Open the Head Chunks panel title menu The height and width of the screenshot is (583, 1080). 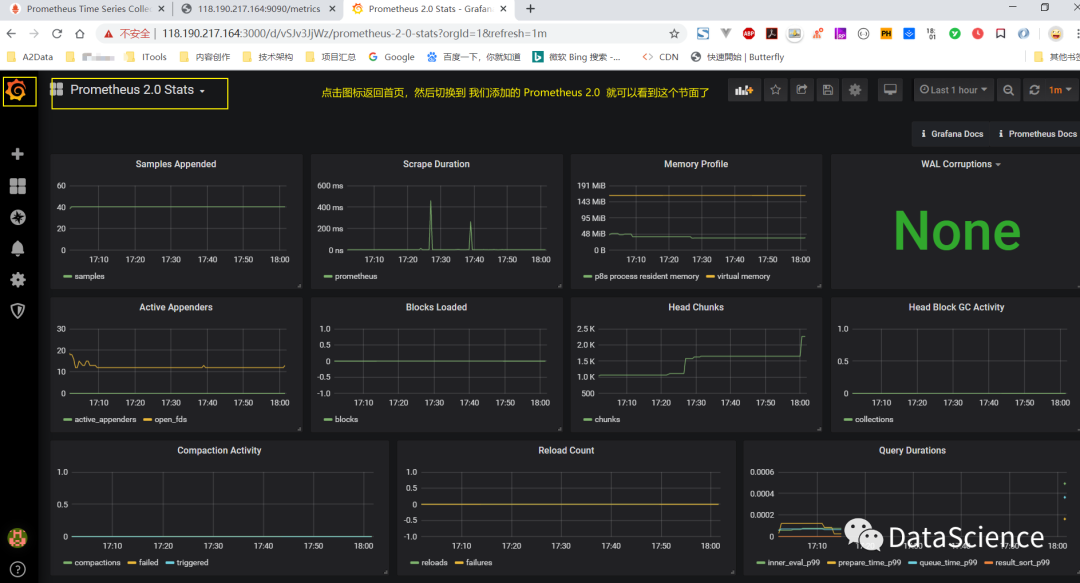[696, 307]
